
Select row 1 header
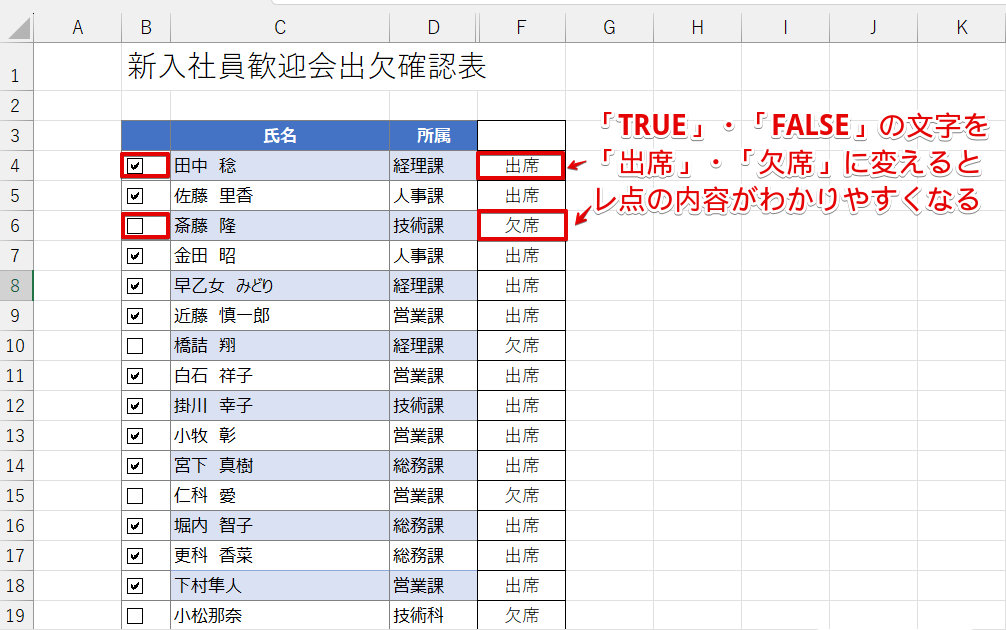click(x=16, y=67)
